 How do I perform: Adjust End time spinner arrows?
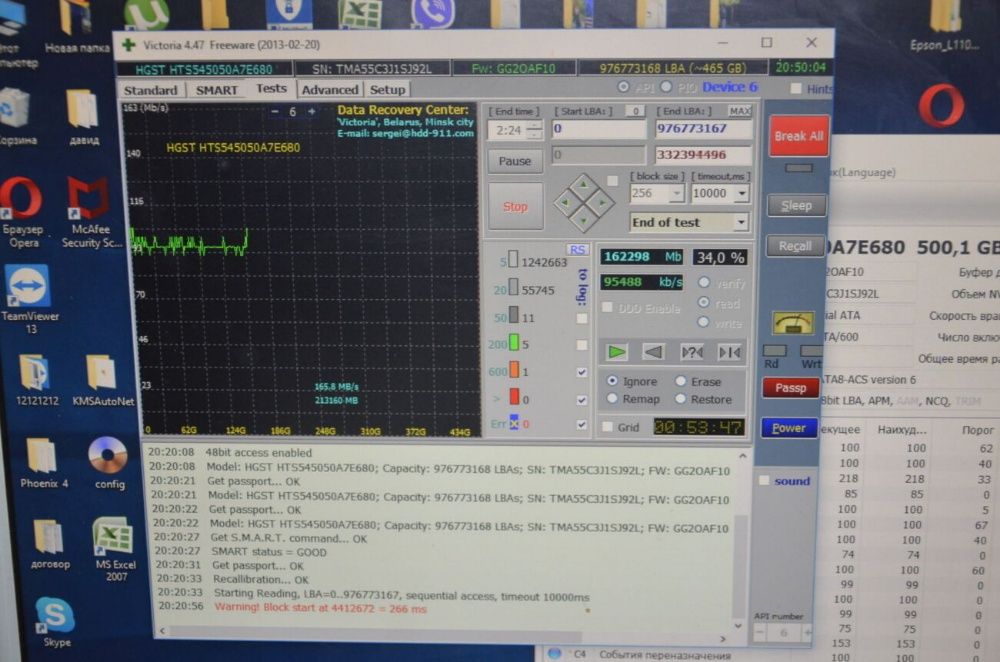(x=534, y=130)
